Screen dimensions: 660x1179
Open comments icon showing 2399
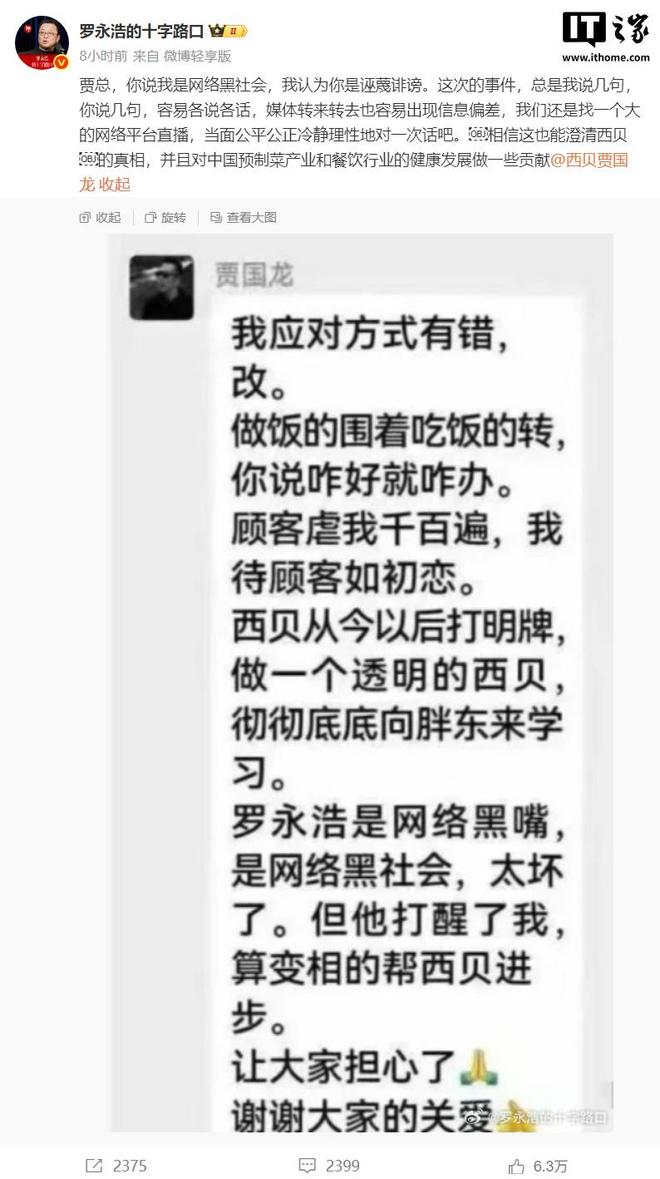(x=307, y=1165)
